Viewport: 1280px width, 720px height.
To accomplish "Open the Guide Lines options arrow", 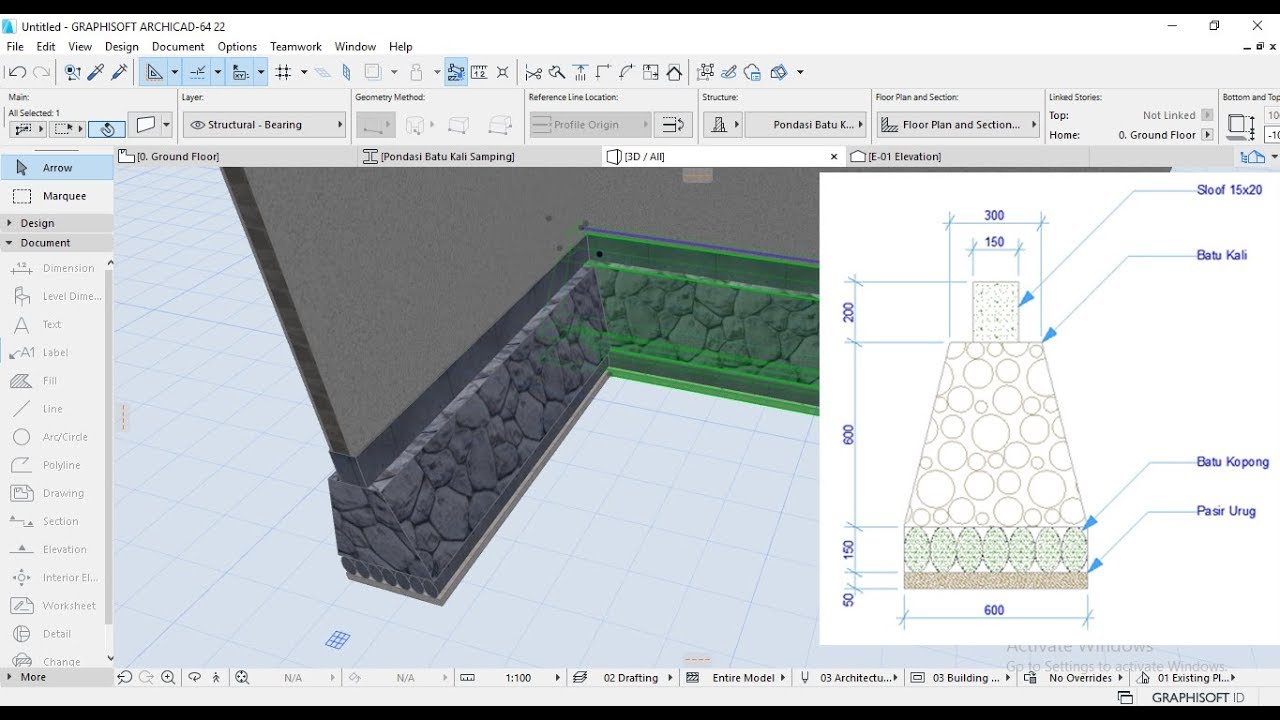I will [x=174, y=72].
